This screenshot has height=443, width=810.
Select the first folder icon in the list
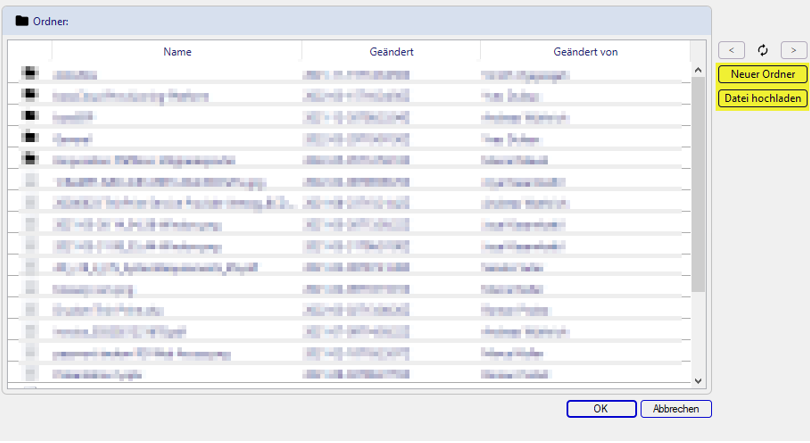[31, 74]
